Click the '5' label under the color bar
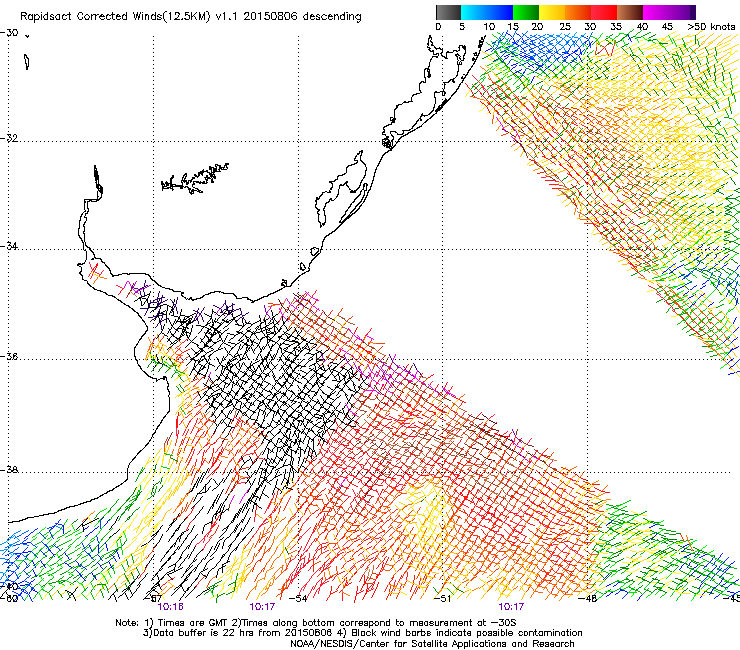The width and height of the screenshot is (740, 650). 462,27
